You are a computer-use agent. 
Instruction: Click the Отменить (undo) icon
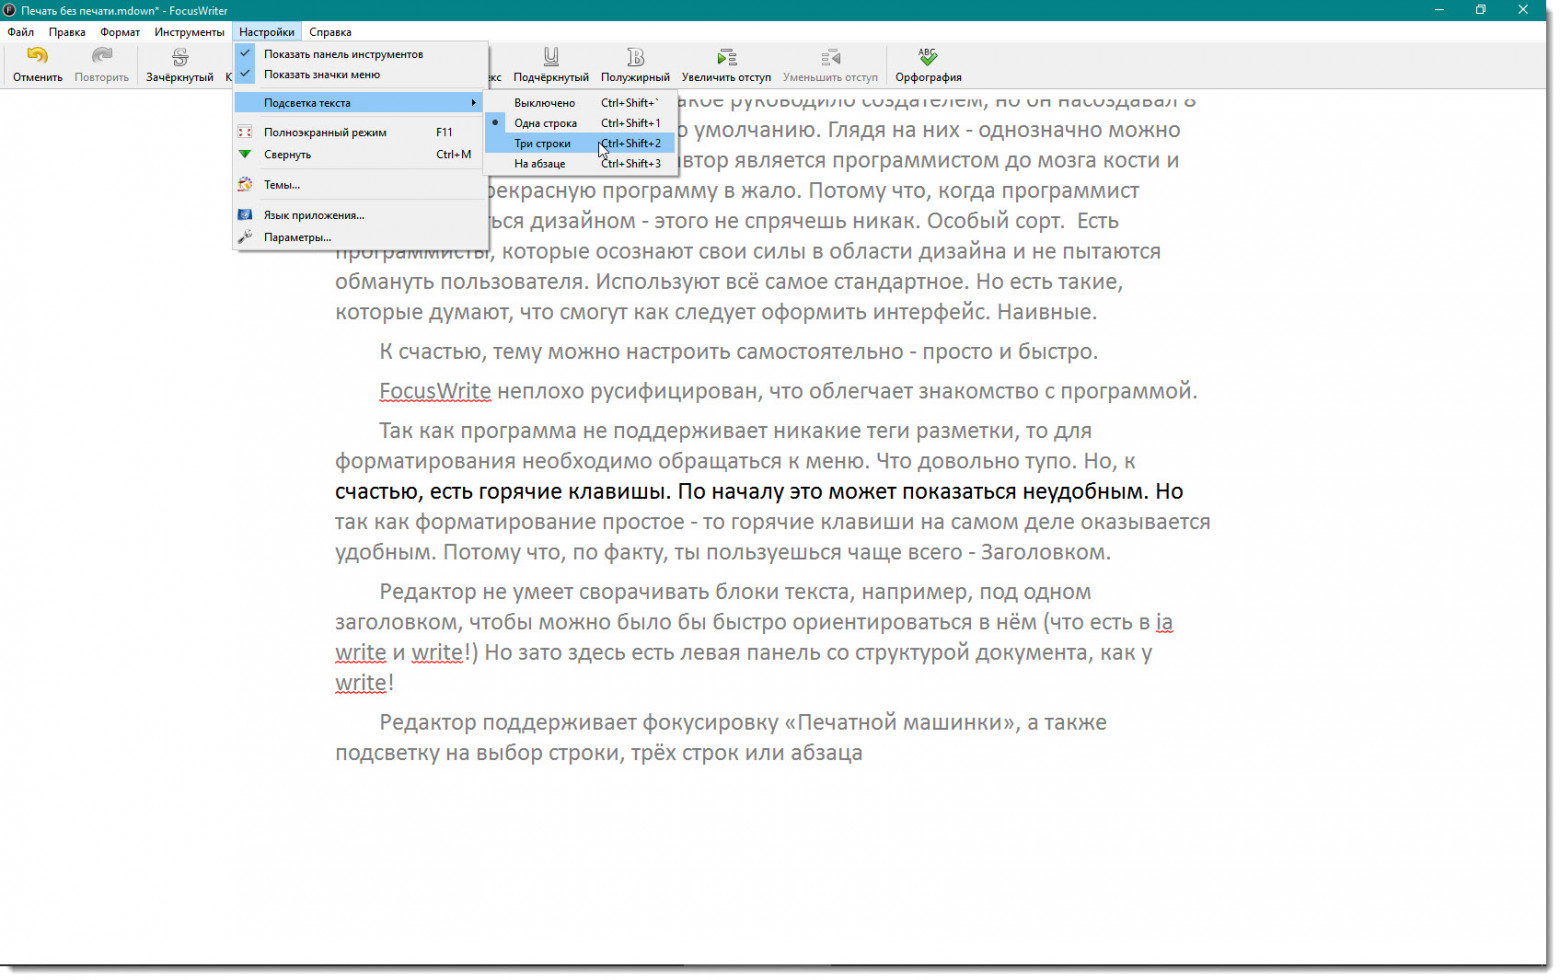[37, 64]
